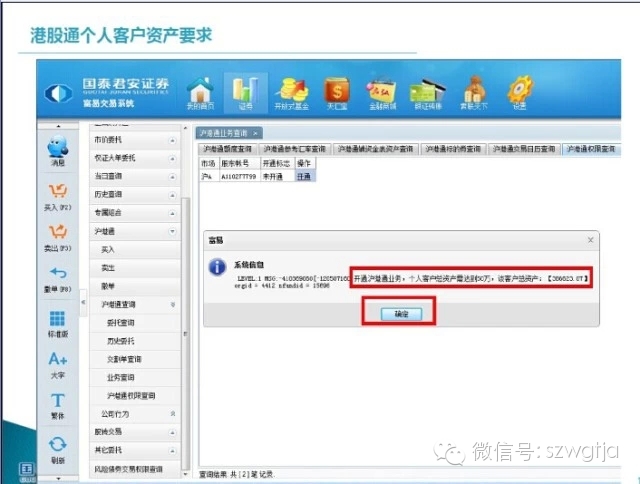Click the side menu vertical scrollbar
The height and width of the screenshot is (484, 640).
tap(186, 333)
